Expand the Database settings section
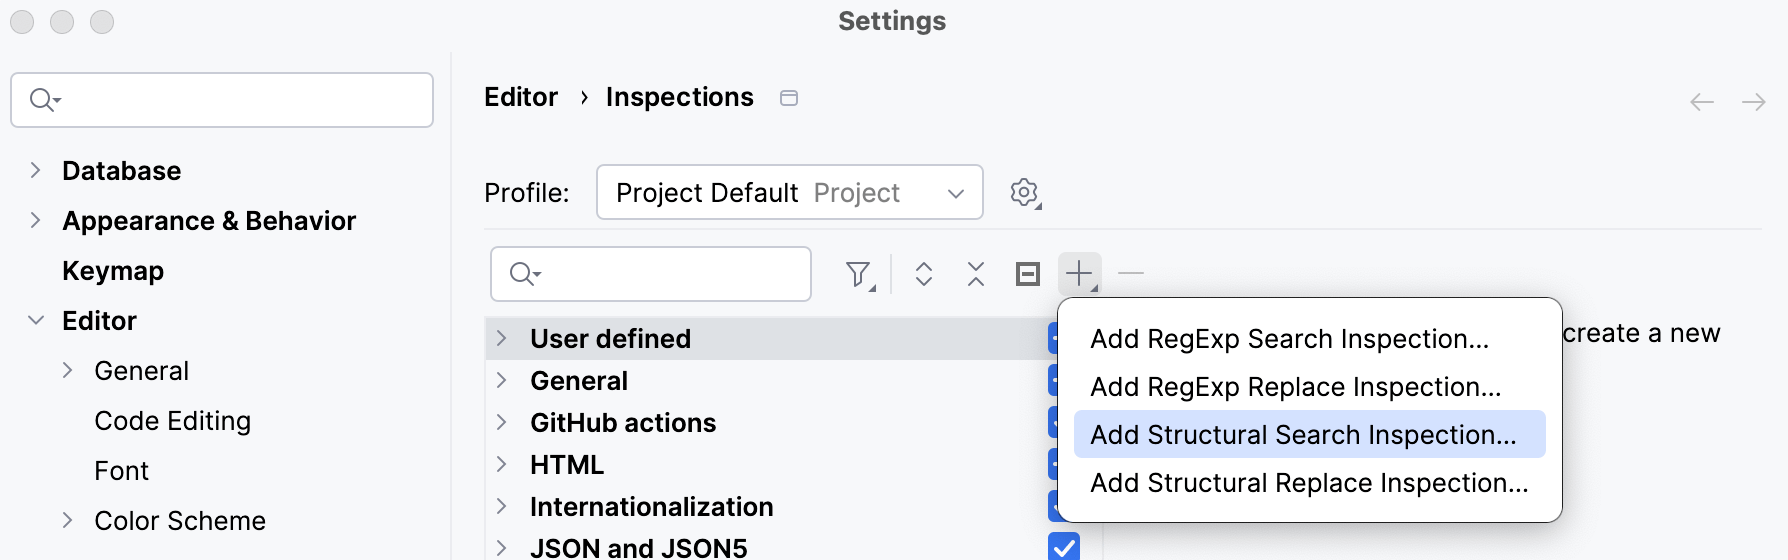The width and height of the screenshot is (1788, 560). [36, 171]
